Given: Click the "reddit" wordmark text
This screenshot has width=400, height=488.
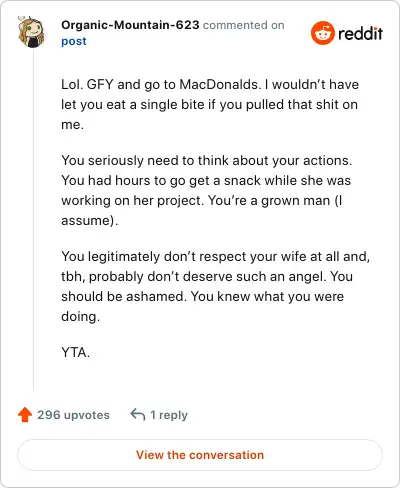Looking at the screenshot, I should (x=360, y=33).
